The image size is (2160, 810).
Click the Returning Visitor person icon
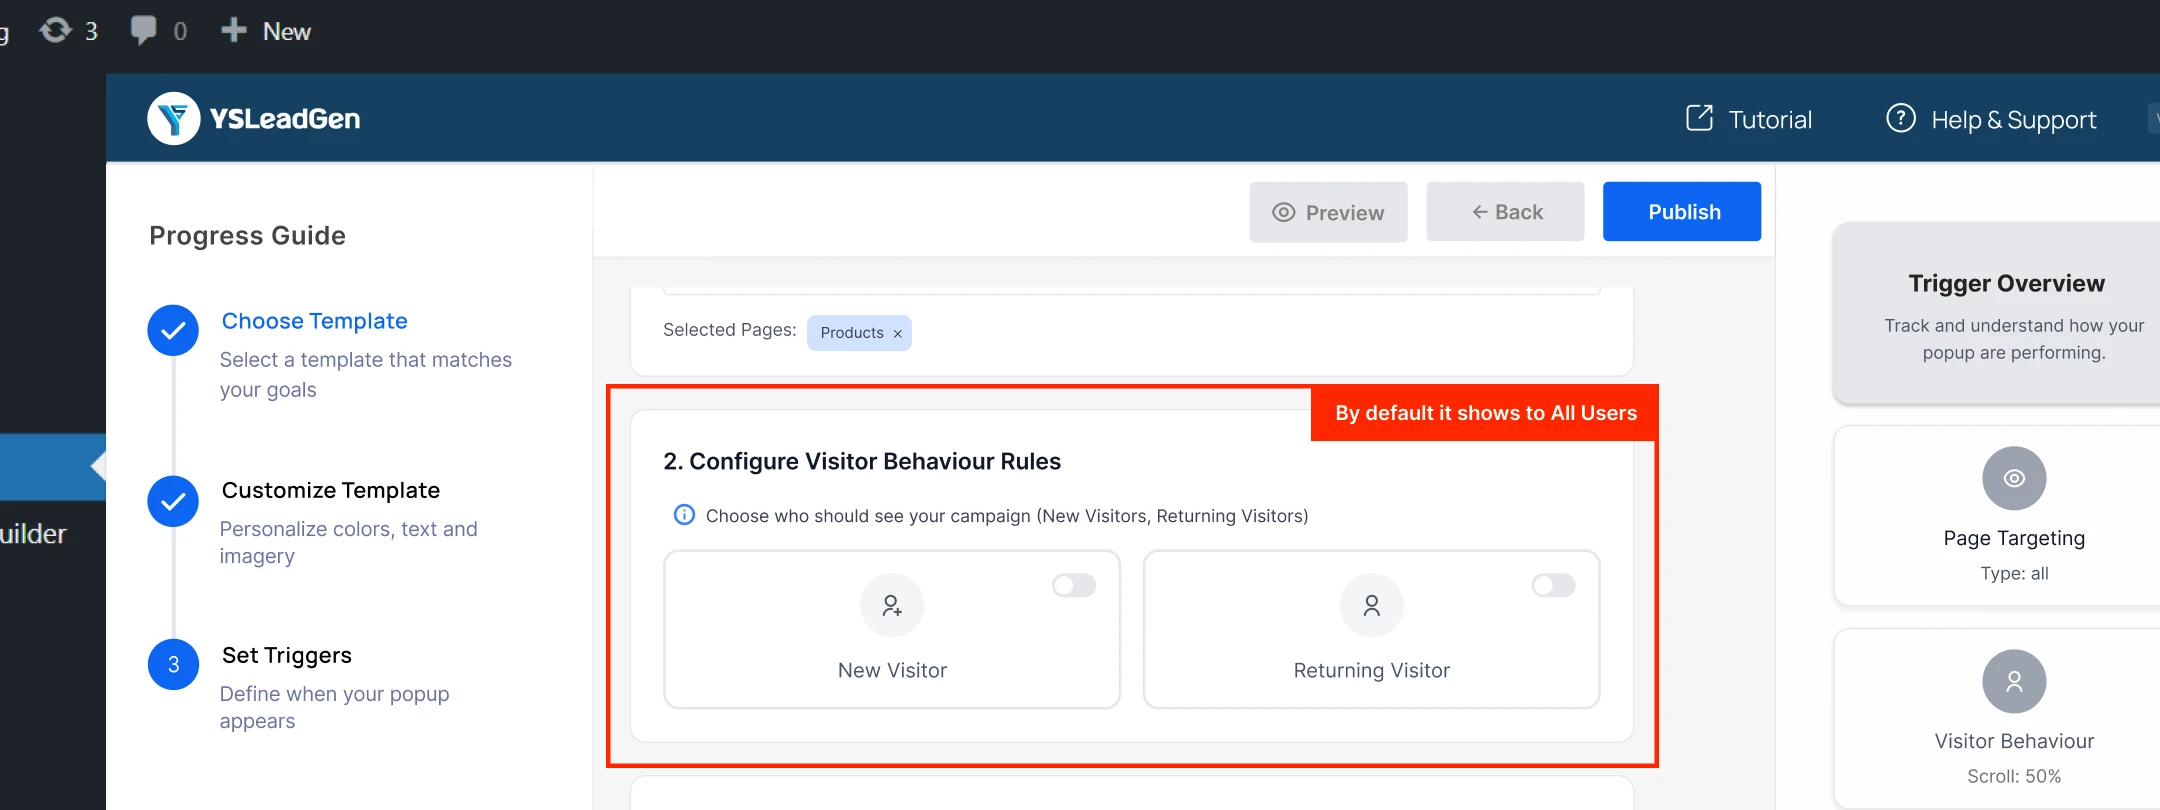pos(1372,605)
